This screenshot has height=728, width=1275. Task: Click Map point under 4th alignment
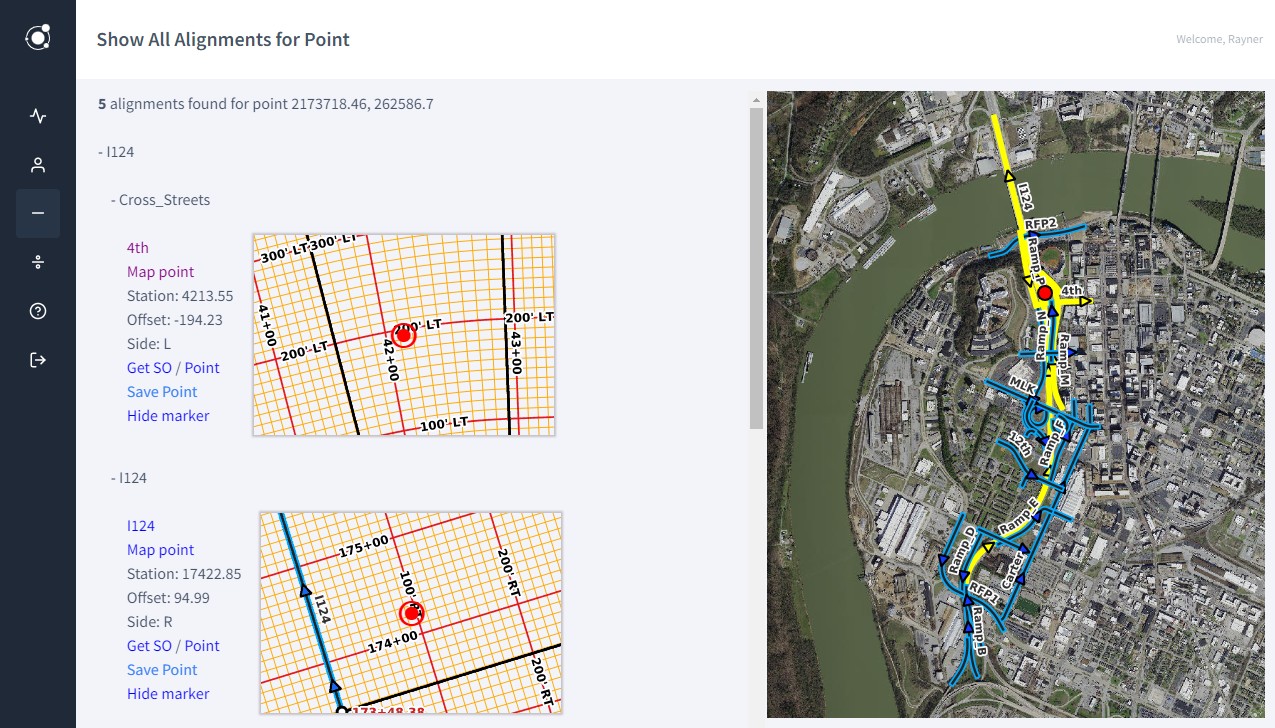(160, 272)
